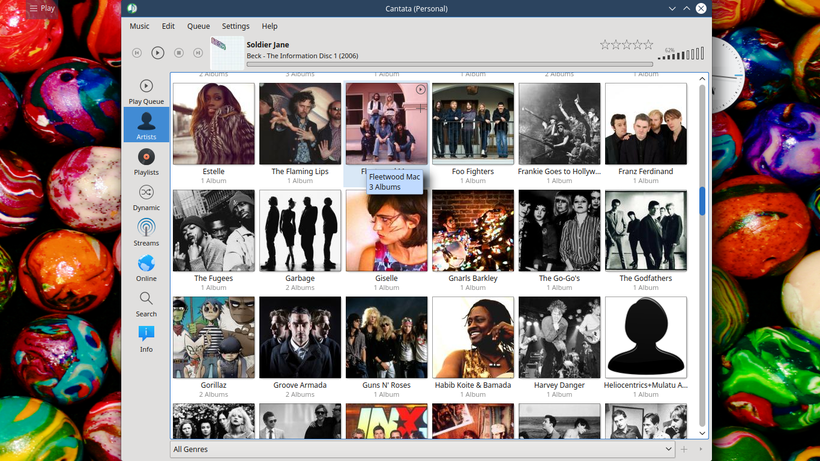820x461 pixels.
Task: Select The Go-Go's thumbnail
Action: click(559, 230)
